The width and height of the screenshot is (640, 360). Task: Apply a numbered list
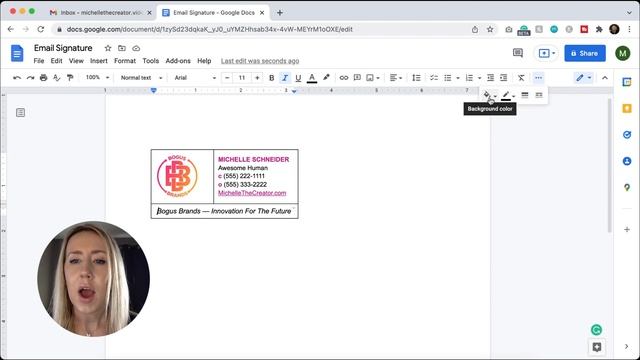[469, 78]
